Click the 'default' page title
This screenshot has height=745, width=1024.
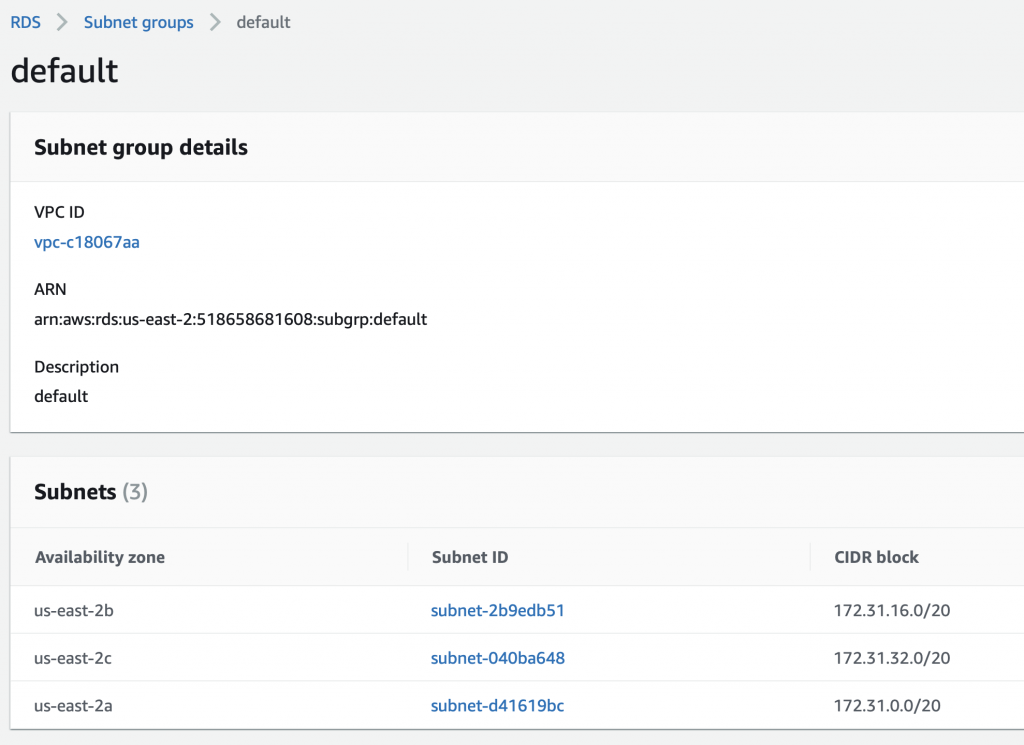[x=65, y=71]
